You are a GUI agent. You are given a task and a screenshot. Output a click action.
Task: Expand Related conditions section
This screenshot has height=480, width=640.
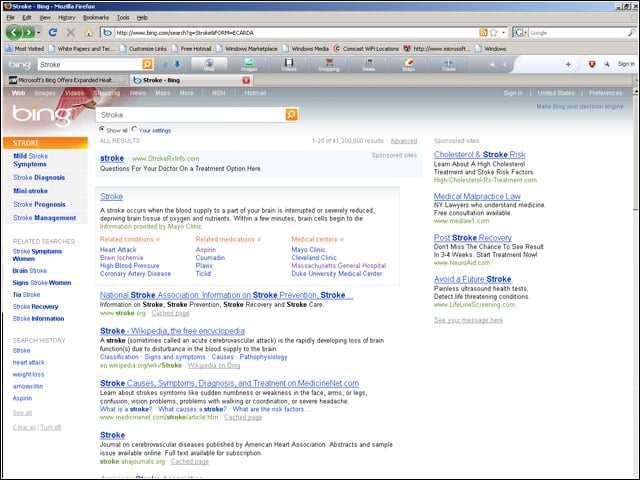(130, 239)
